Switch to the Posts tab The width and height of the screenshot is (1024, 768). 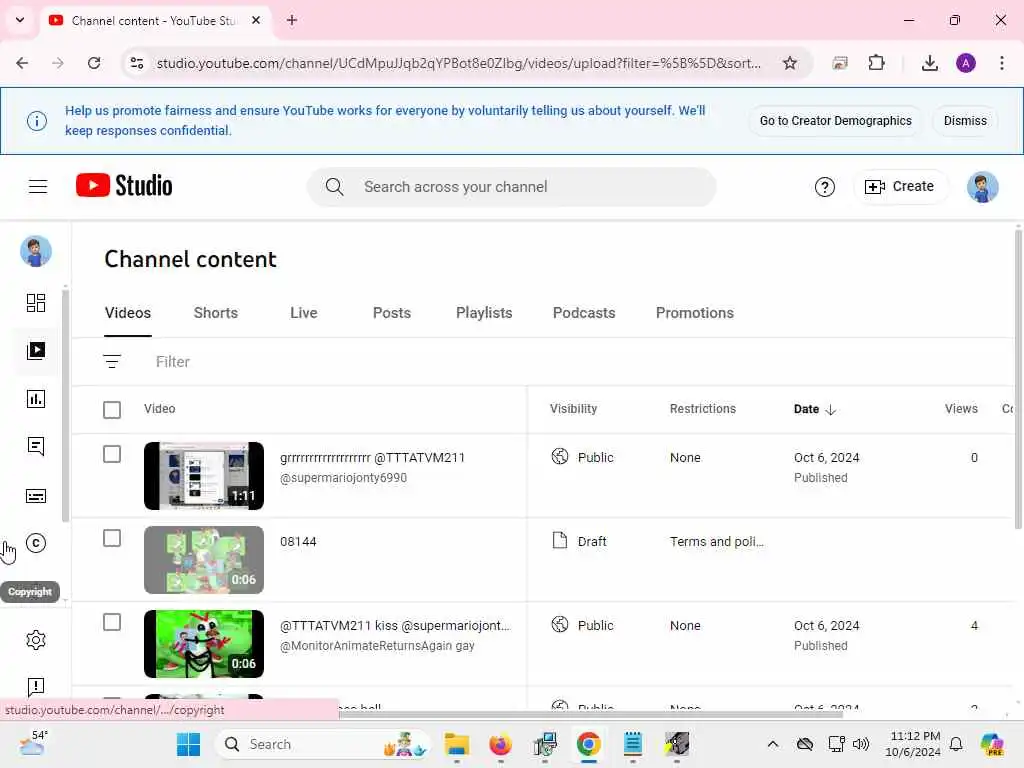tap(392, 313)
